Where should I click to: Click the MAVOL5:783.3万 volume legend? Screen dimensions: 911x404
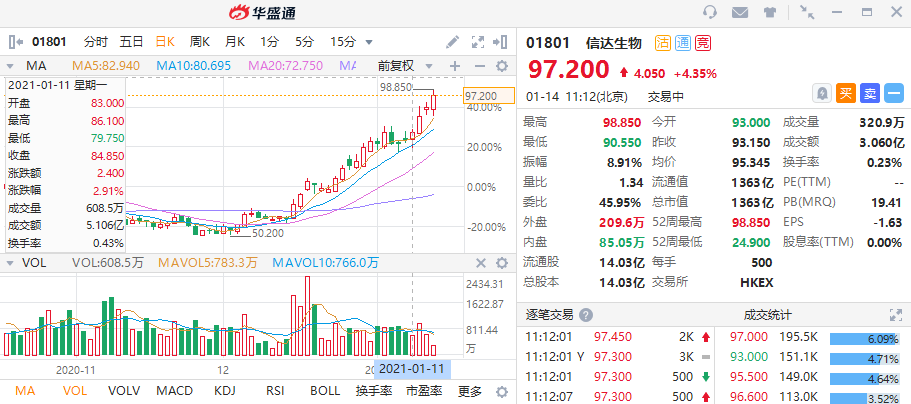pos(207,263)
